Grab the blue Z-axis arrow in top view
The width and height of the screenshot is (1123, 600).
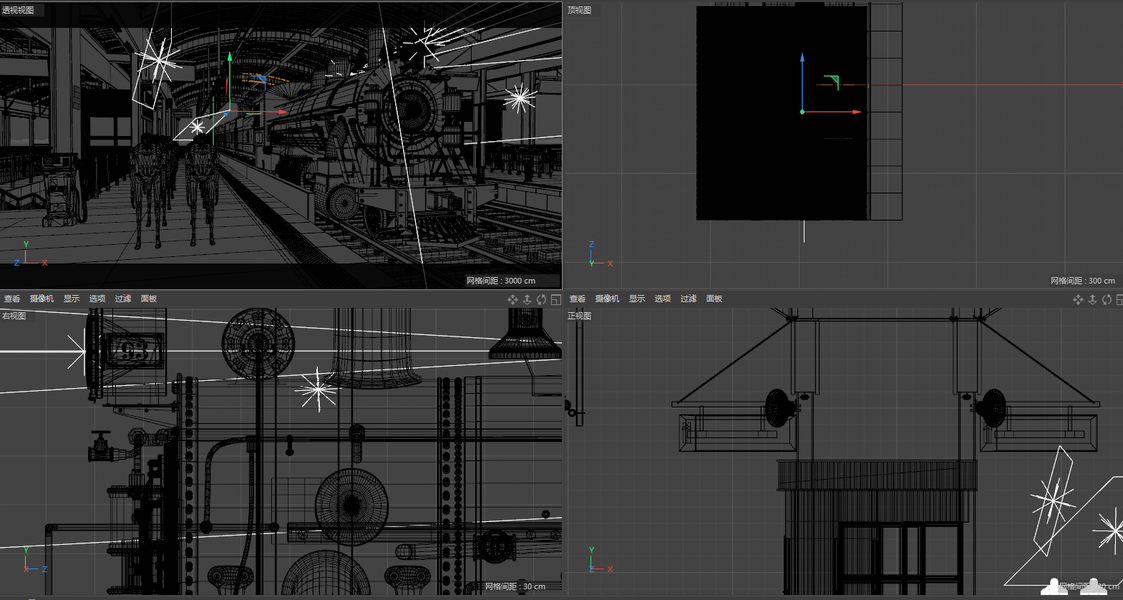pyautogui.click(x=802, y=57)
